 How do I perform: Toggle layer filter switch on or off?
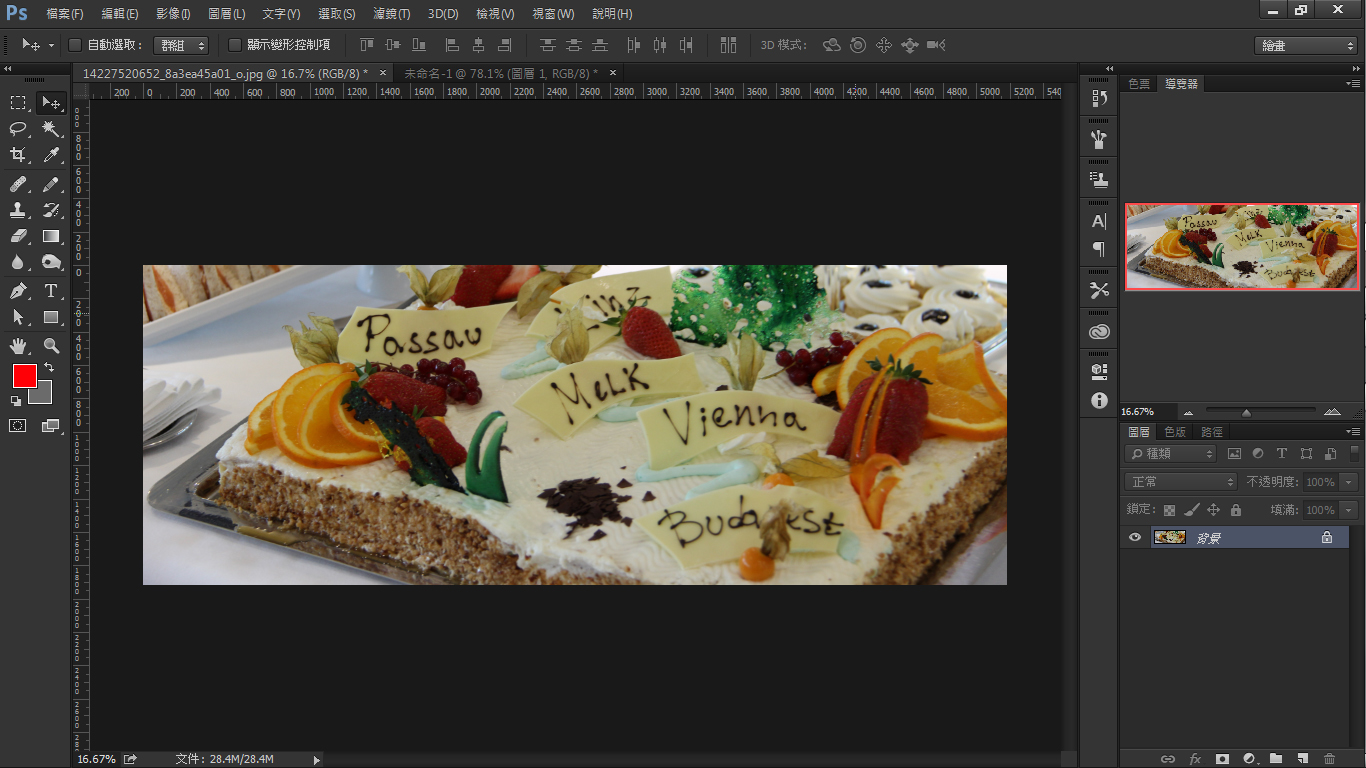point(1354,454)
